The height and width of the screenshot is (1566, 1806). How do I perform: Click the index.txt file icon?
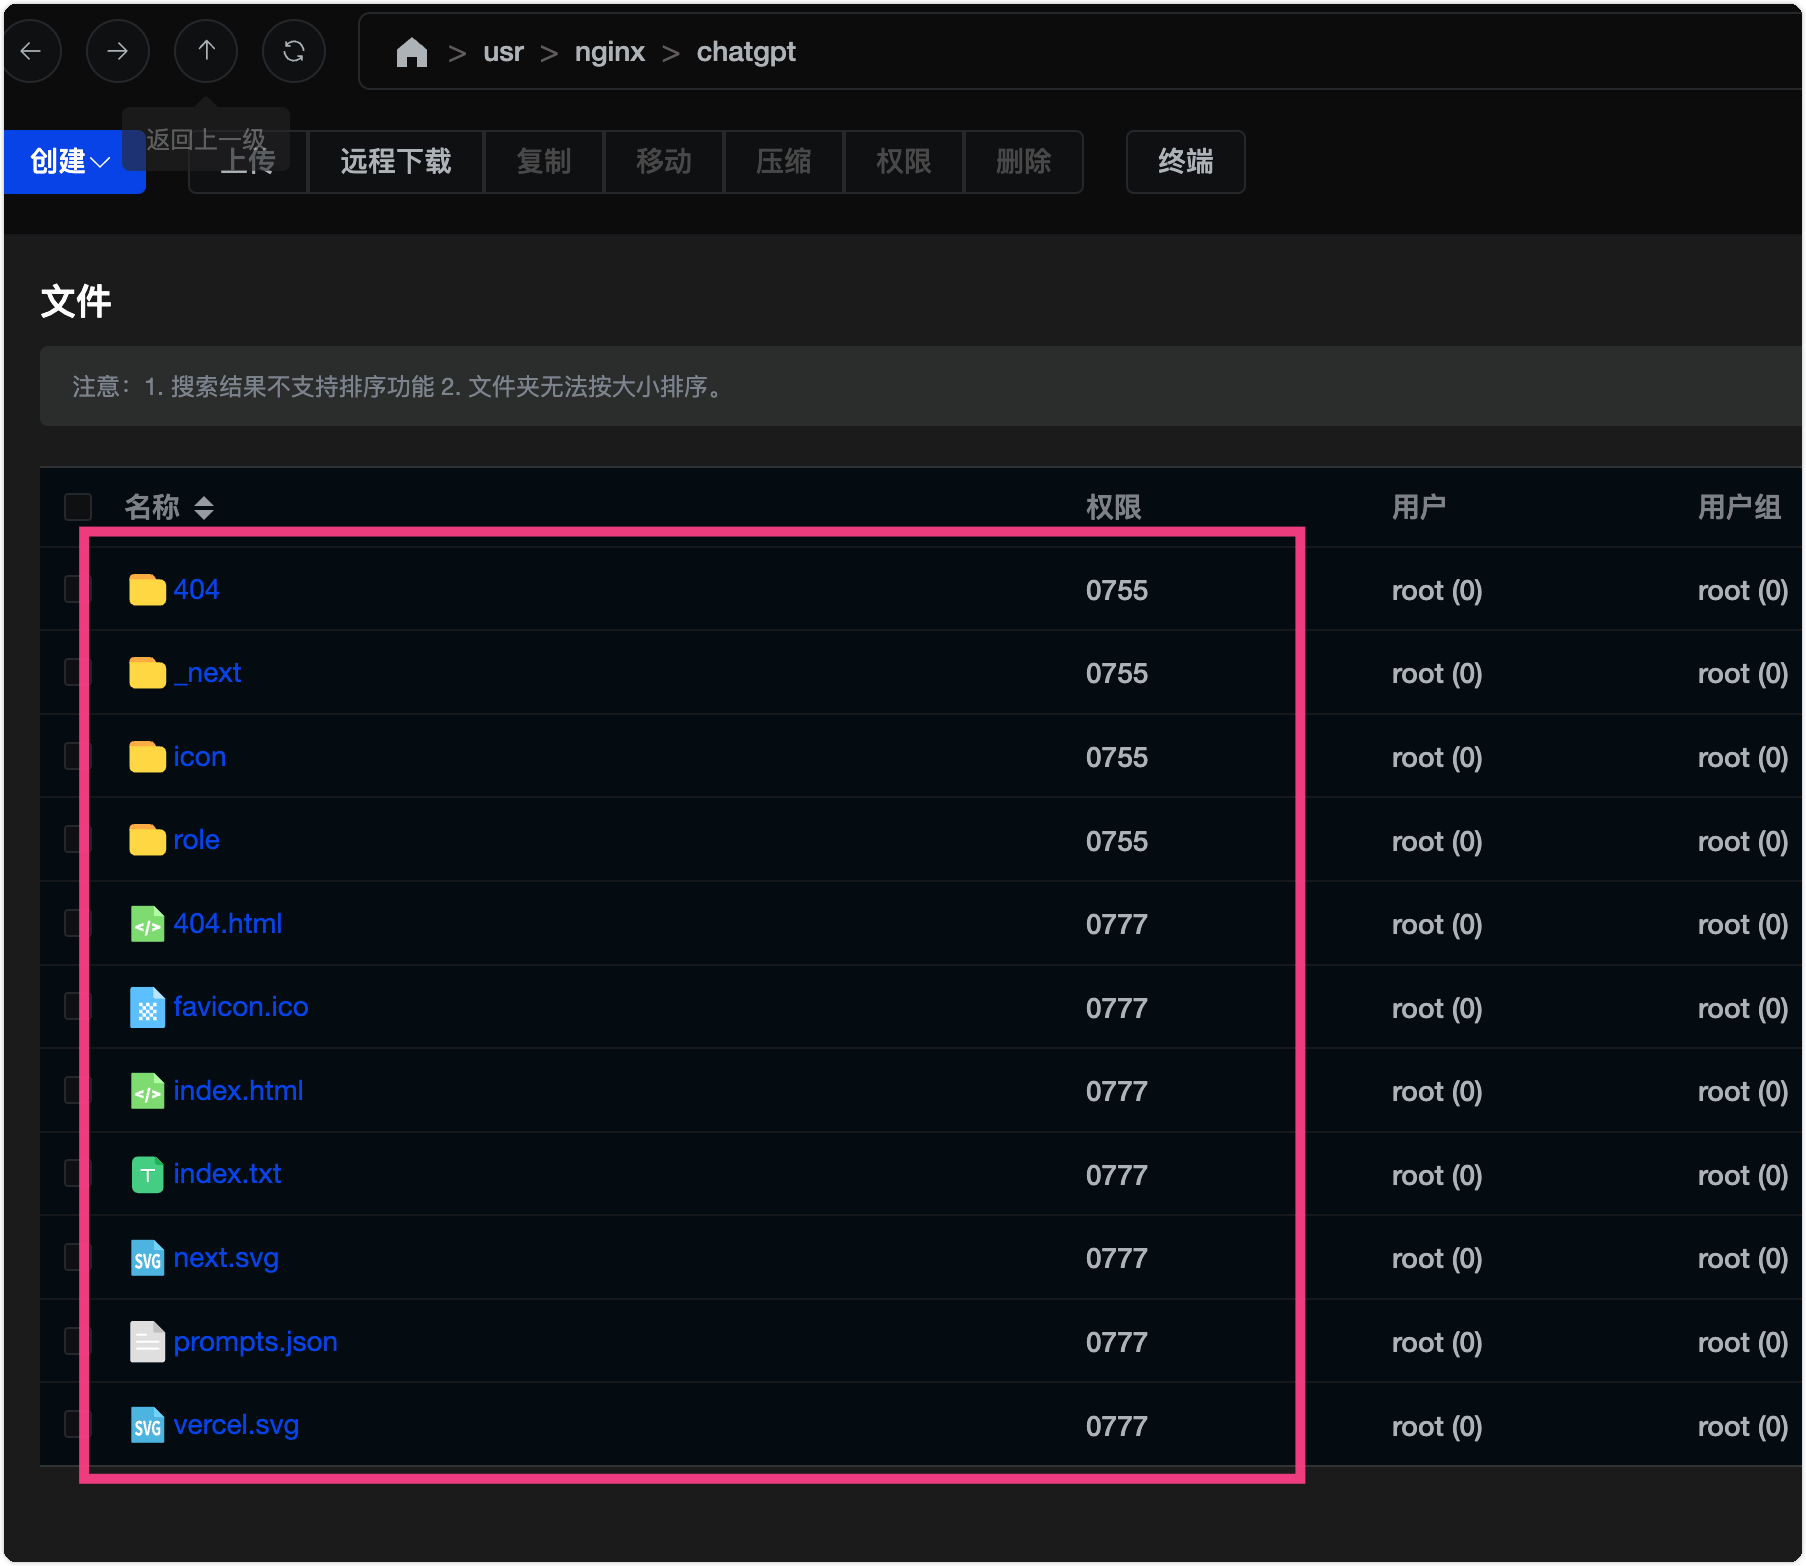[x=147, y=1174]
